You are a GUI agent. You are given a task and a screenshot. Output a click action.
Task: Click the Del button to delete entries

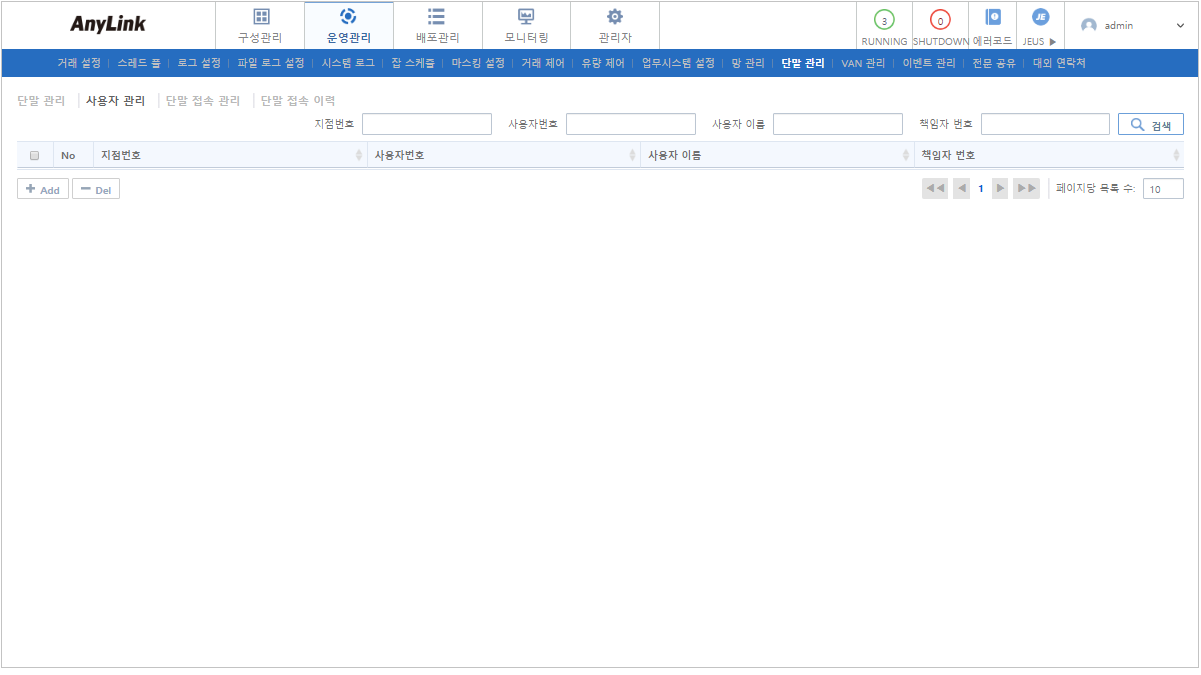point(95,188)
